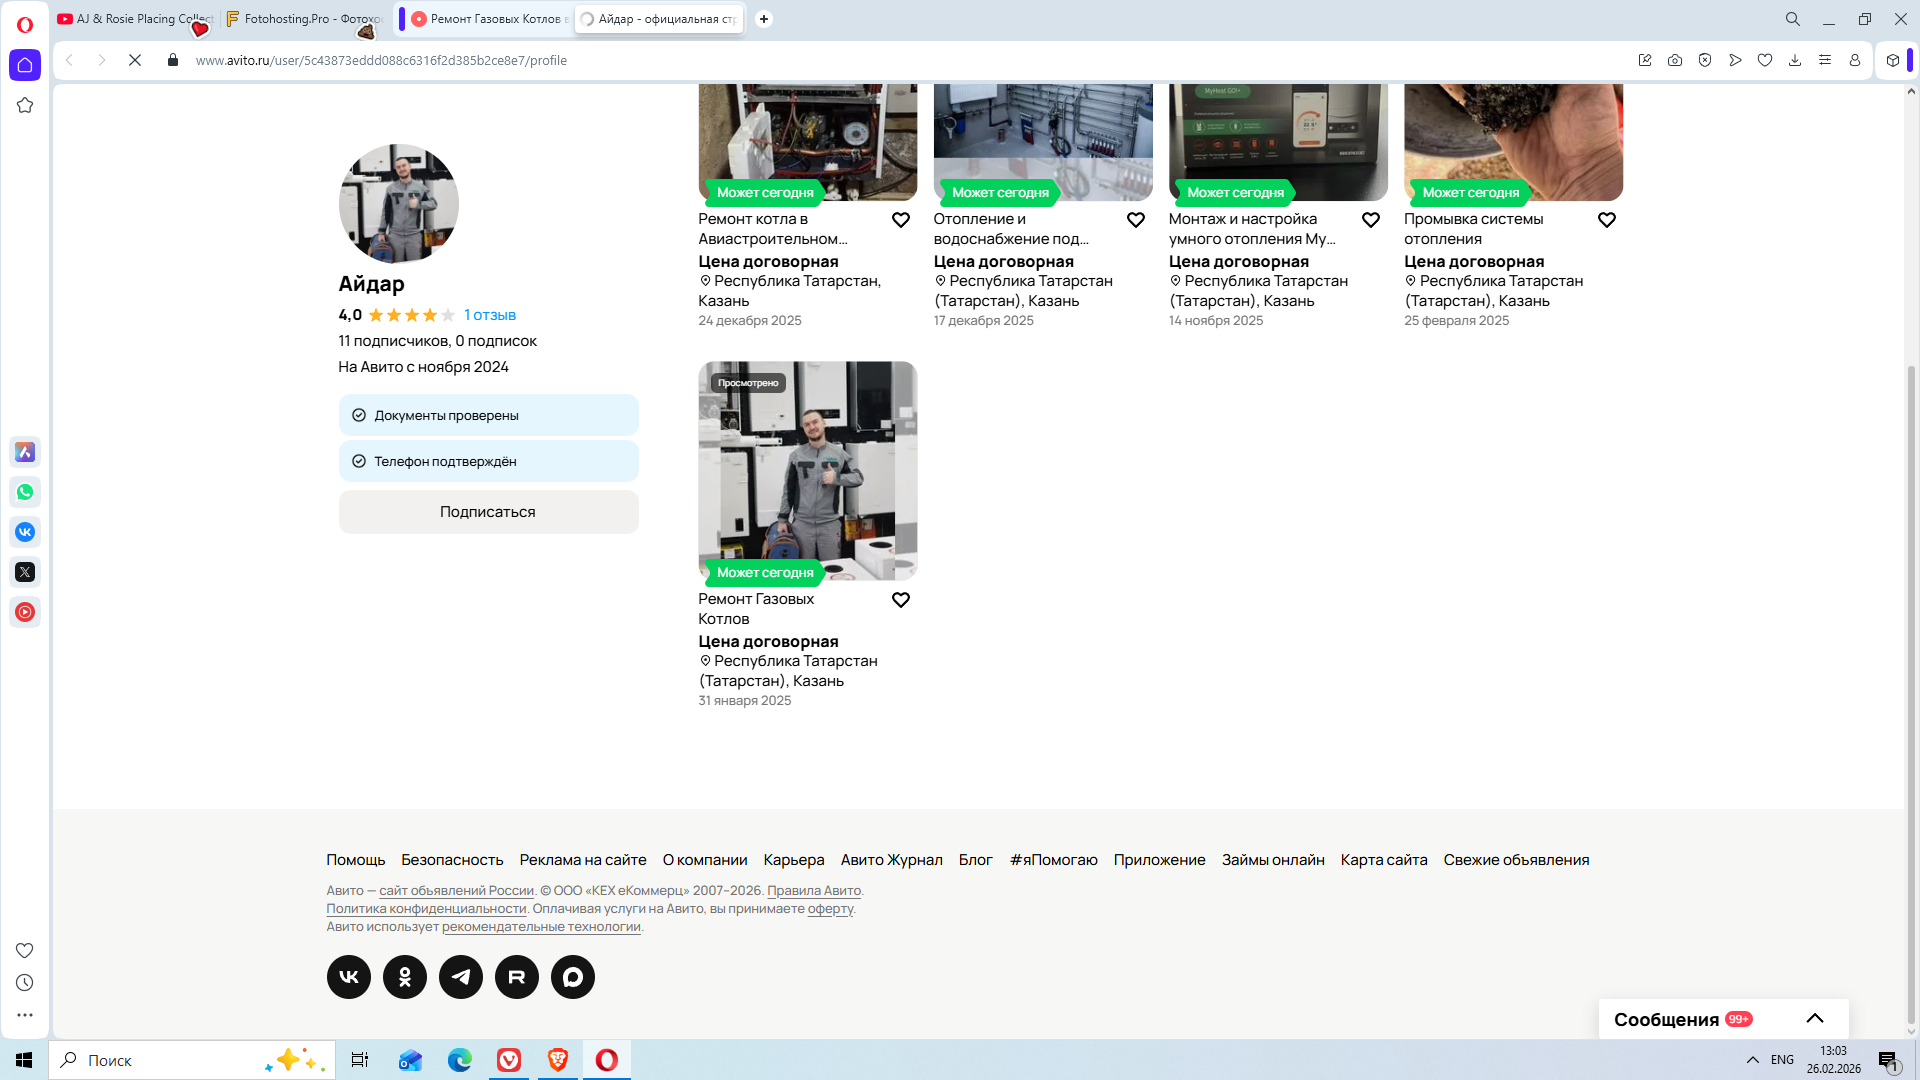The width and height of the screenshot is (1920, 1080).
Task: Toggle favorite heart on "Промывка системы отопления"
Action: 1607,220
